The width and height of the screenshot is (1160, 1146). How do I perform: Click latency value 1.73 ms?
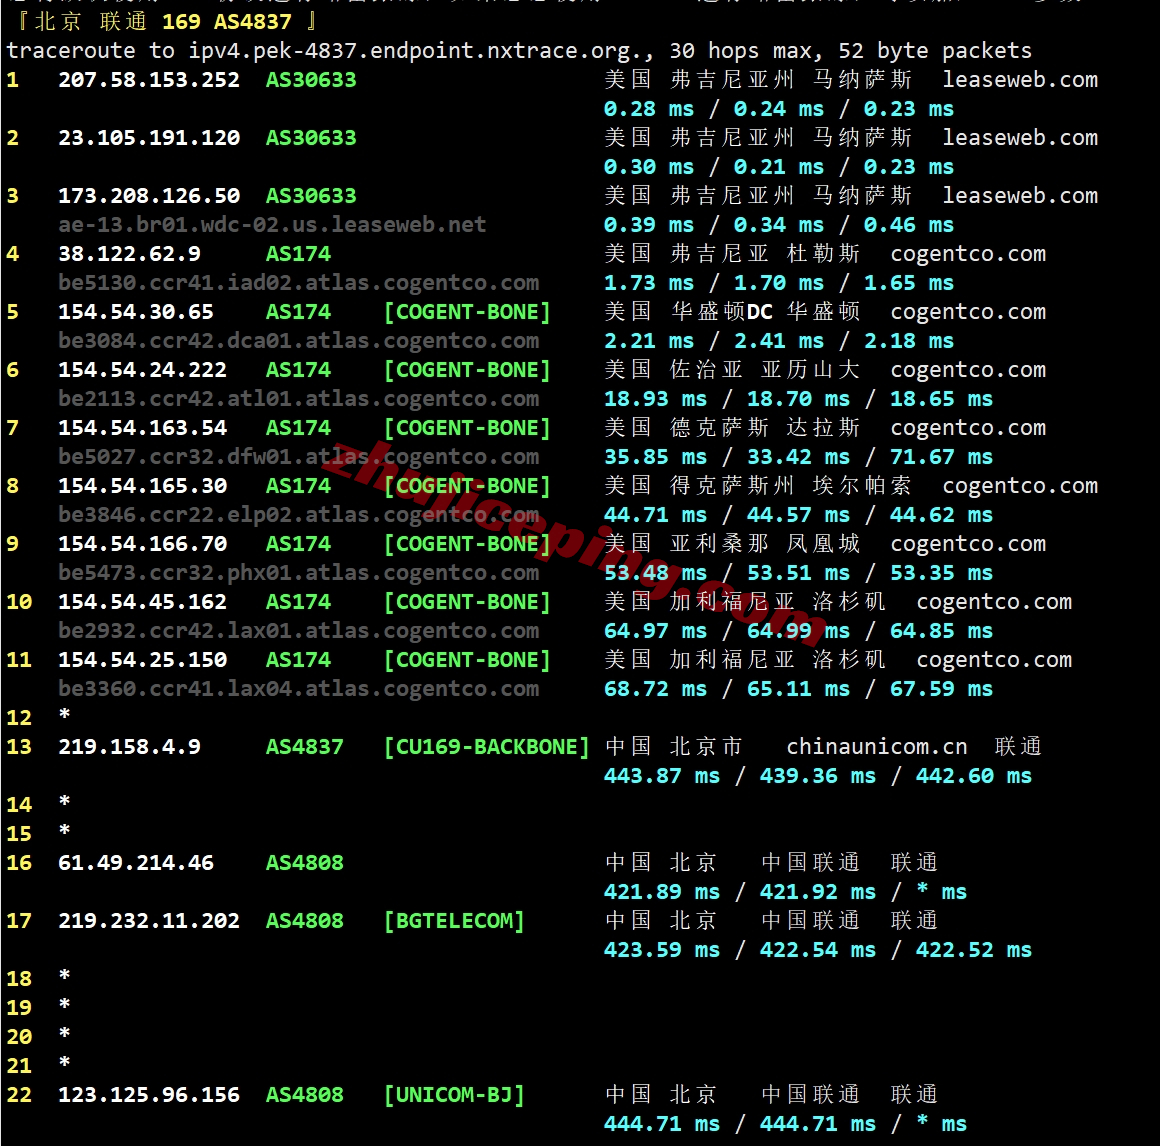click(x=649, y=283)
